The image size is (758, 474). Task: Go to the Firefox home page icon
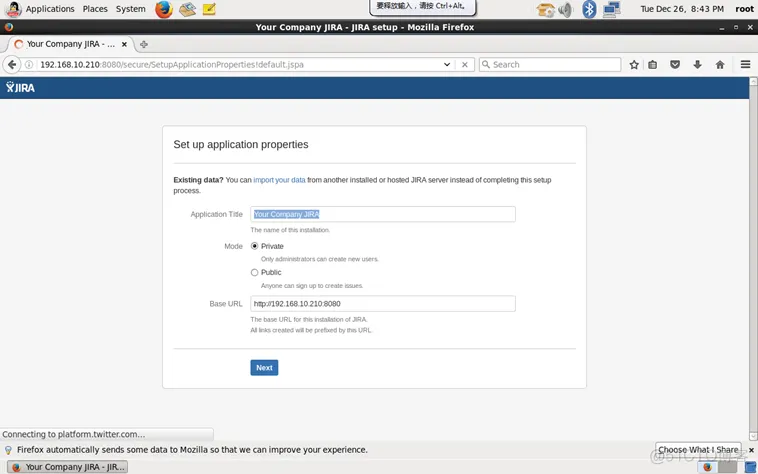click(x=720, y=64)
